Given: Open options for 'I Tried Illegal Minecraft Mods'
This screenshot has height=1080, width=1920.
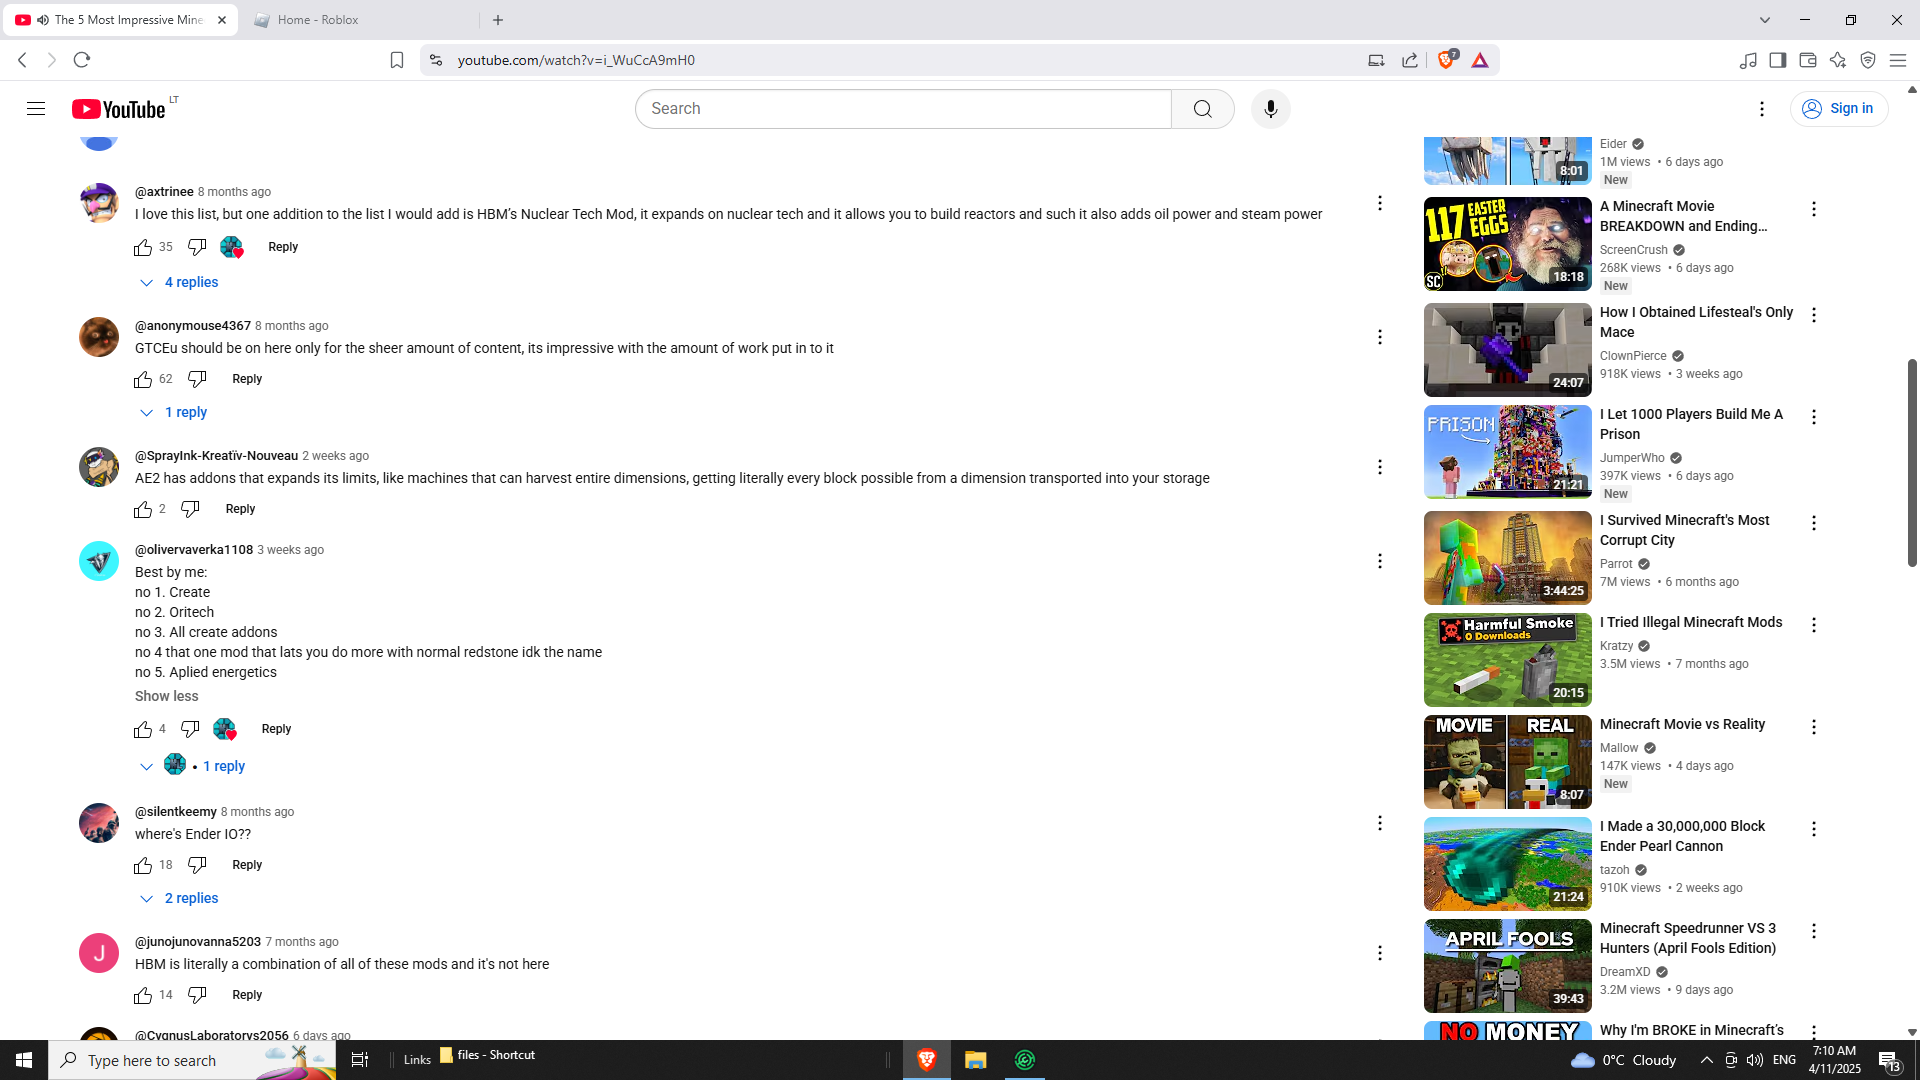Looking at the screenshot, I should point(1813,625).
